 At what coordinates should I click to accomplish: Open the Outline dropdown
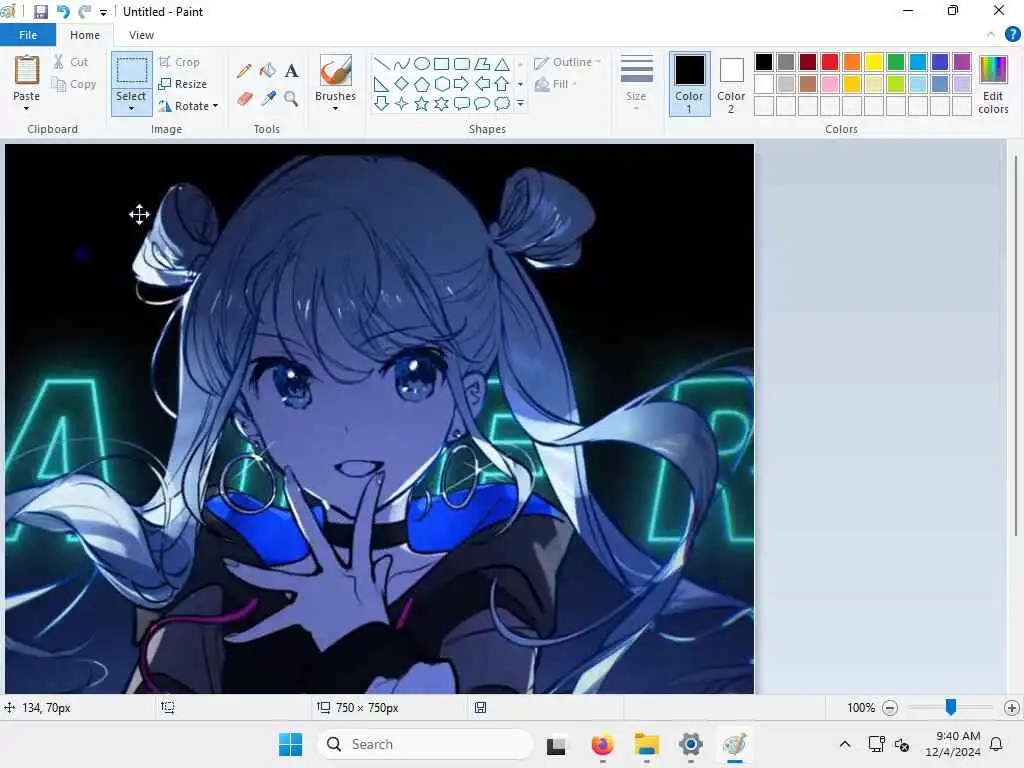567,62
